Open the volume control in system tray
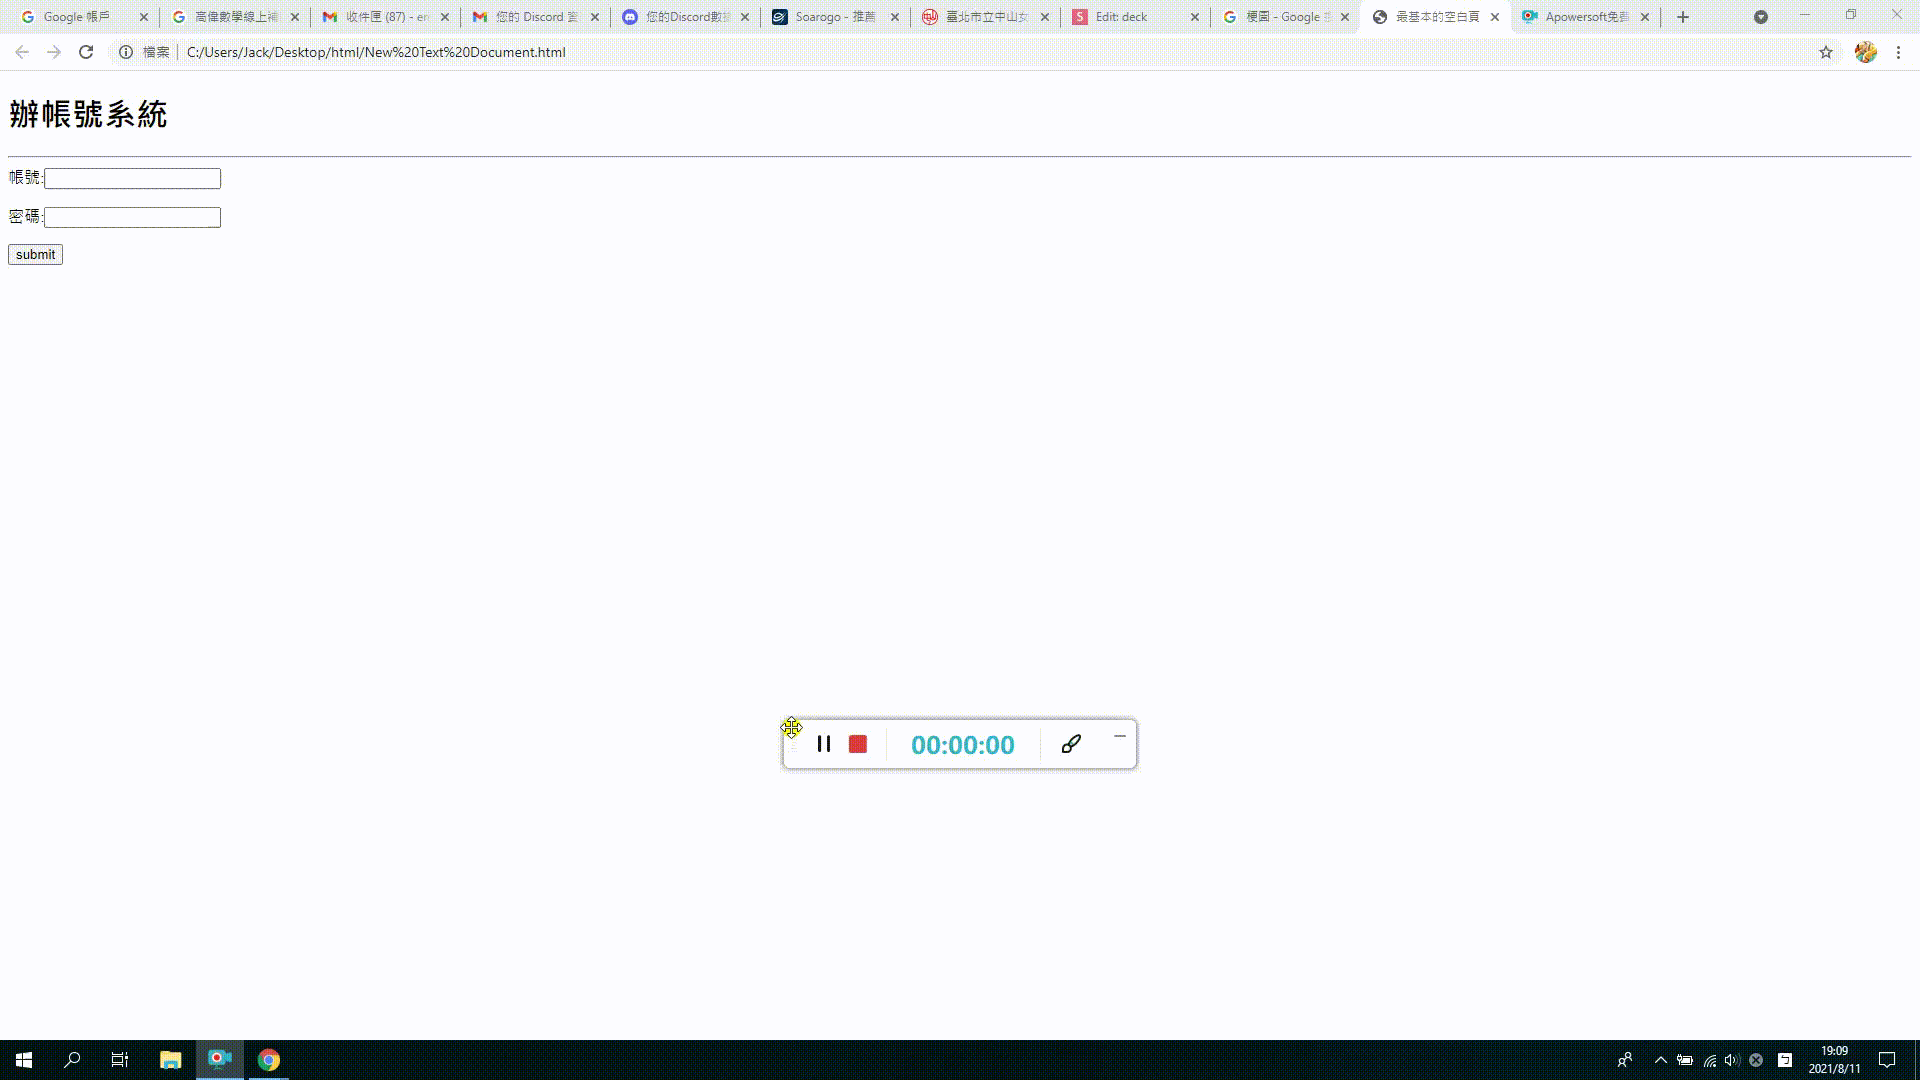1920x1080 pixels. (x=1732, y=1060)
